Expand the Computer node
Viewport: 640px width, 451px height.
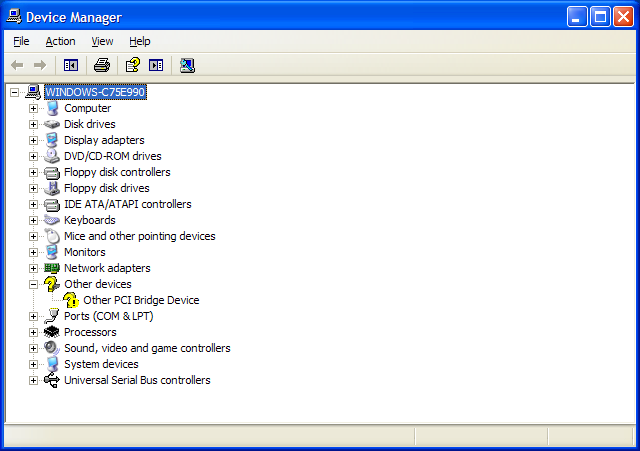point(33,109)
